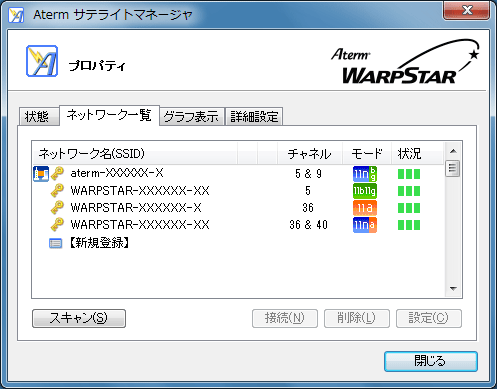
Task: Open the 詳細設定 tab
Action: click(x=254, y=116)
